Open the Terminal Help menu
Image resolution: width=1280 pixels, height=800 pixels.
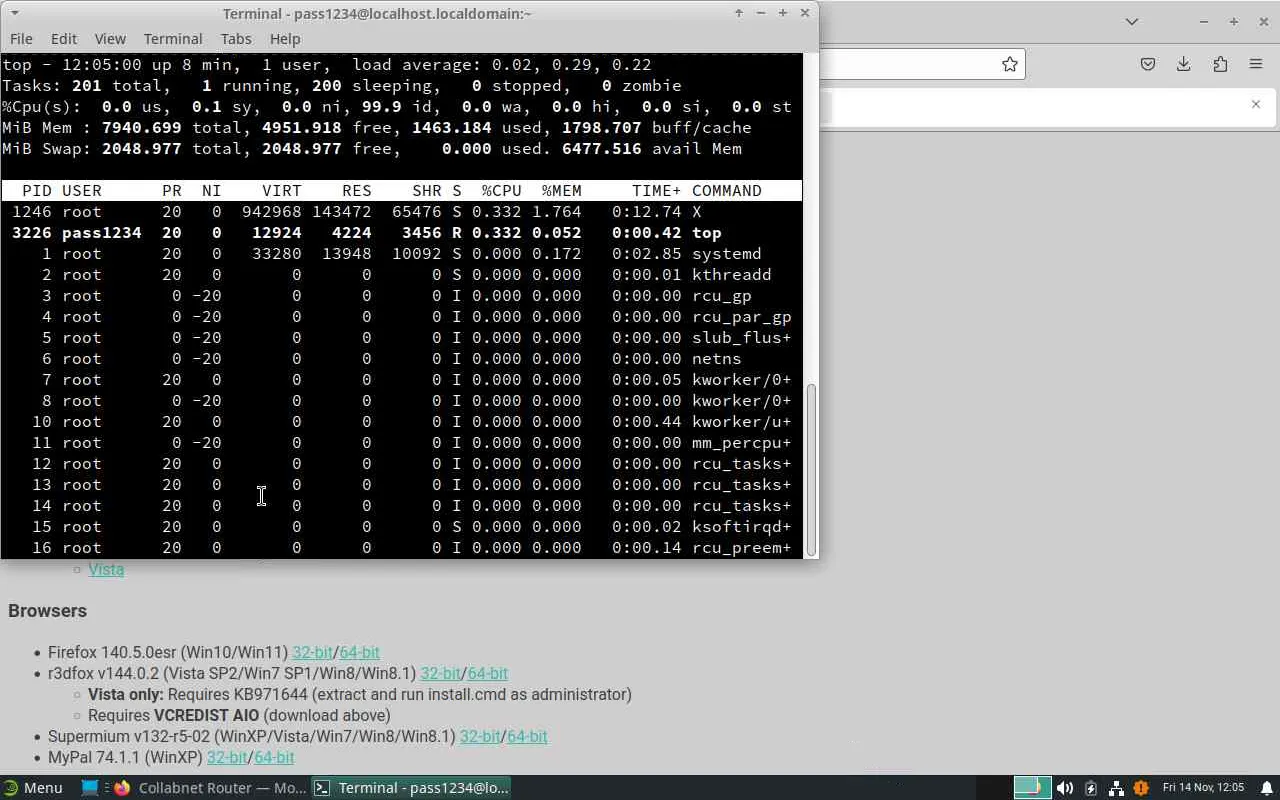pos(285,38)
